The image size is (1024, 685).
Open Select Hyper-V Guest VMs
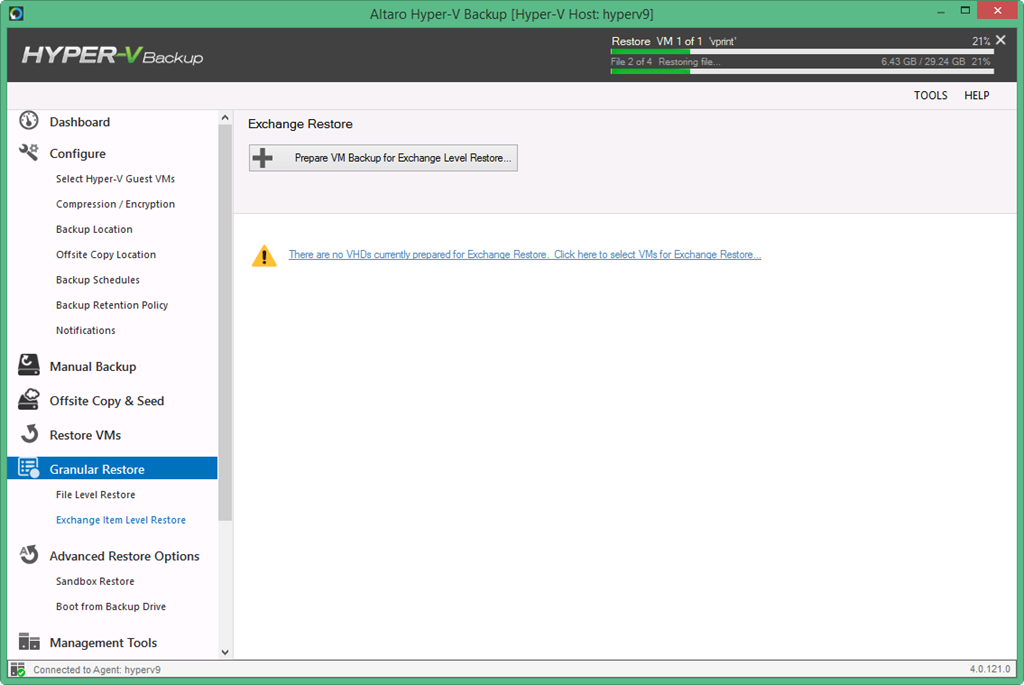tap(116, 179)
